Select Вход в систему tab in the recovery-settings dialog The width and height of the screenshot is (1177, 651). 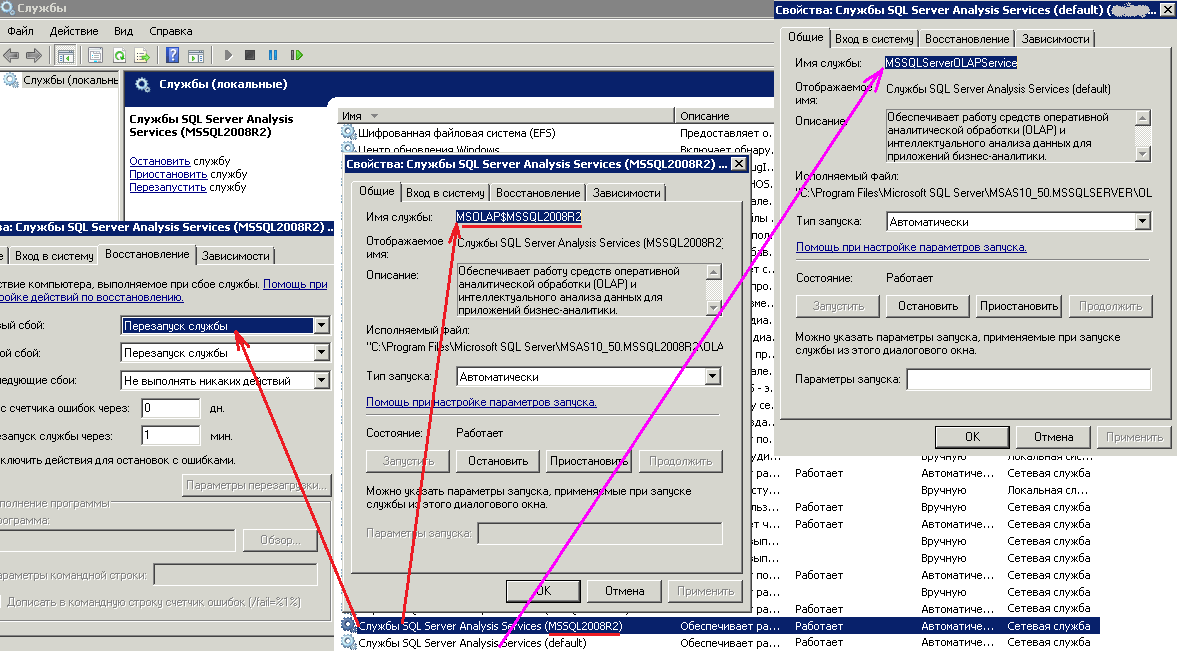[x=54, y=256]
